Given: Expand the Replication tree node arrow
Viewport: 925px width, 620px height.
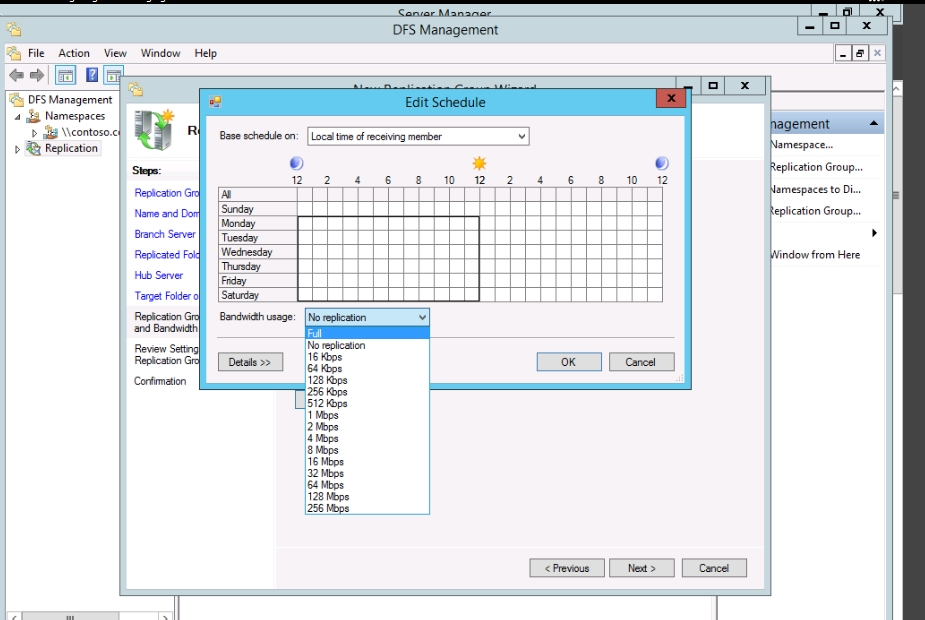Looking at the screenshot, I should tap(17, 149).
